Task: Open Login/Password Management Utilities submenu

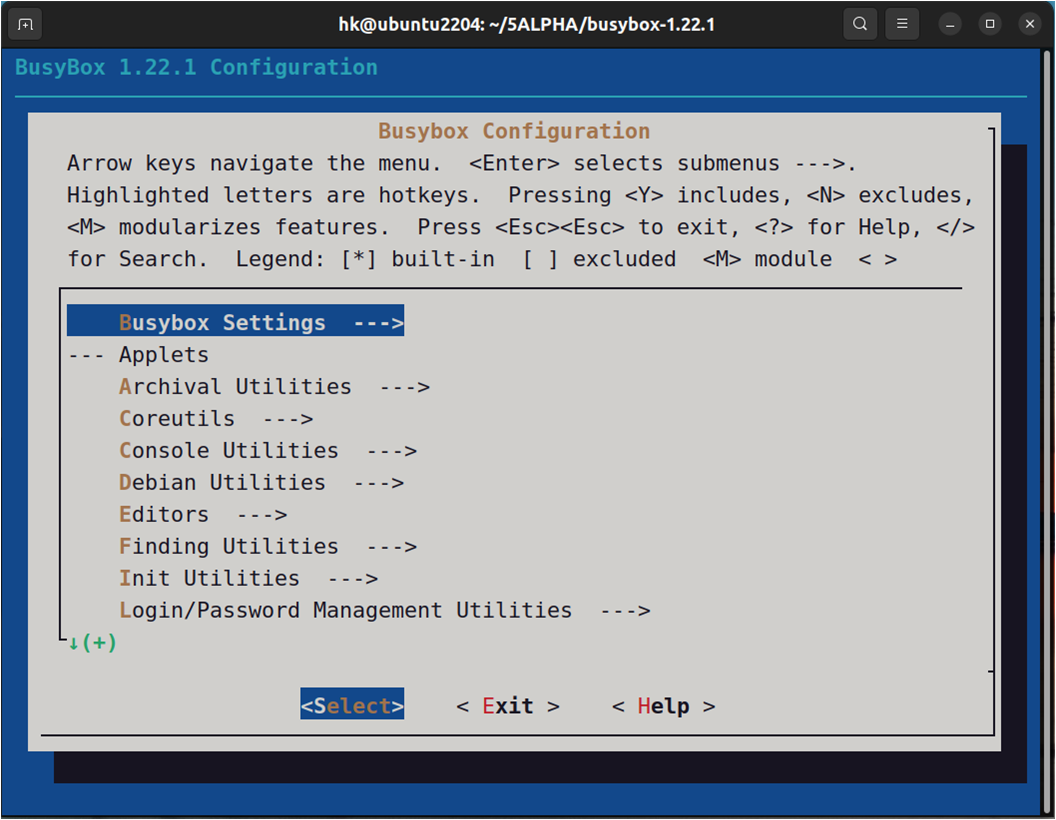Action: [385, 610]
